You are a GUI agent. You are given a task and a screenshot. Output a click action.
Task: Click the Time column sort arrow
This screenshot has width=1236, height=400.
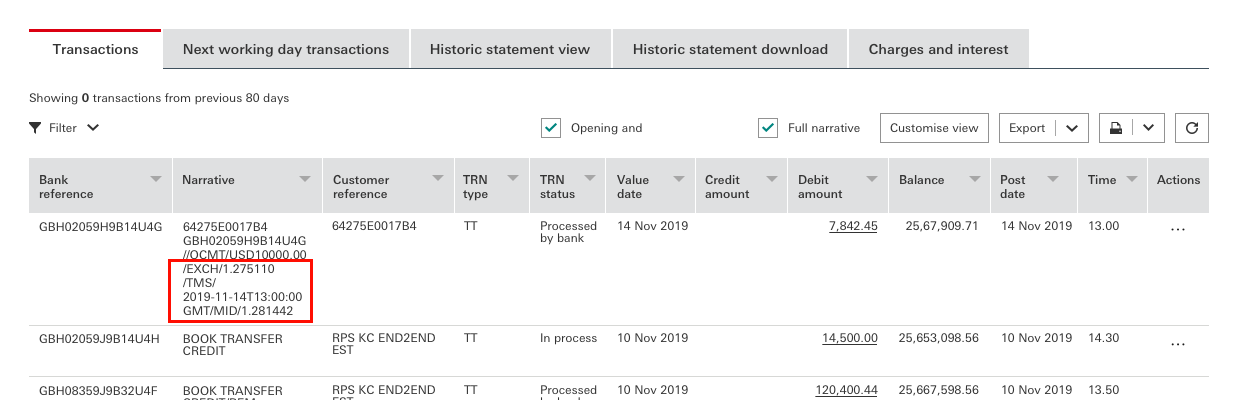(x=1131, y=179)
